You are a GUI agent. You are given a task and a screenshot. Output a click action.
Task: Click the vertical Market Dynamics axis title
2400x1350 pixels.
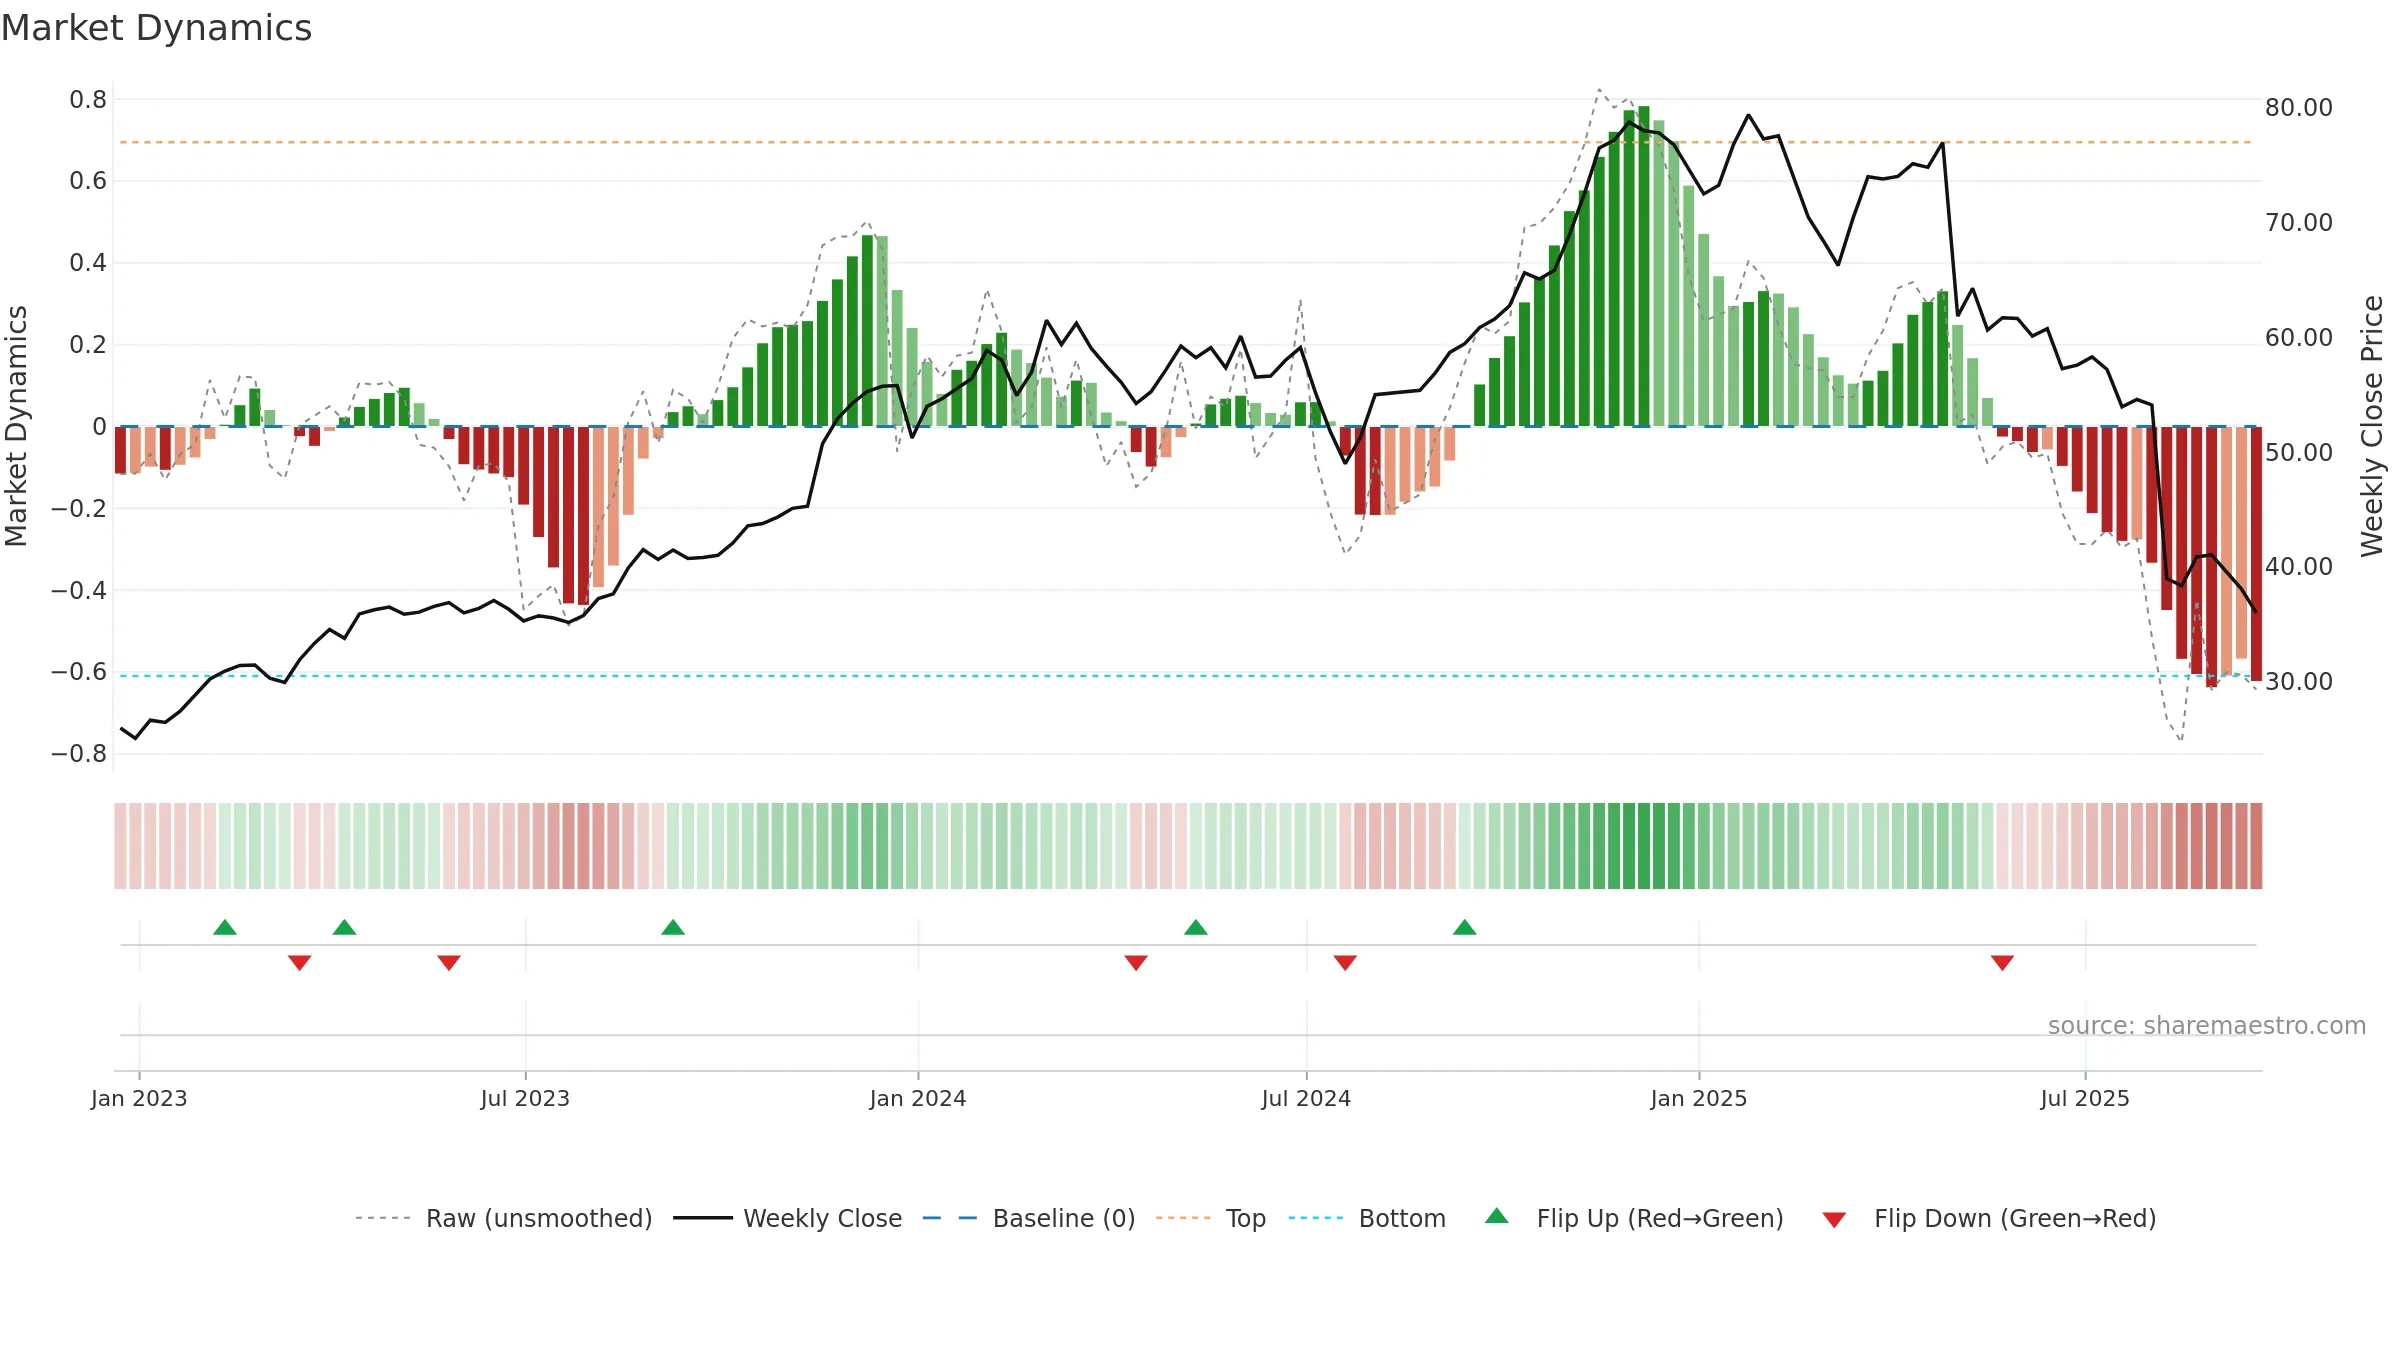click(16, 426)
